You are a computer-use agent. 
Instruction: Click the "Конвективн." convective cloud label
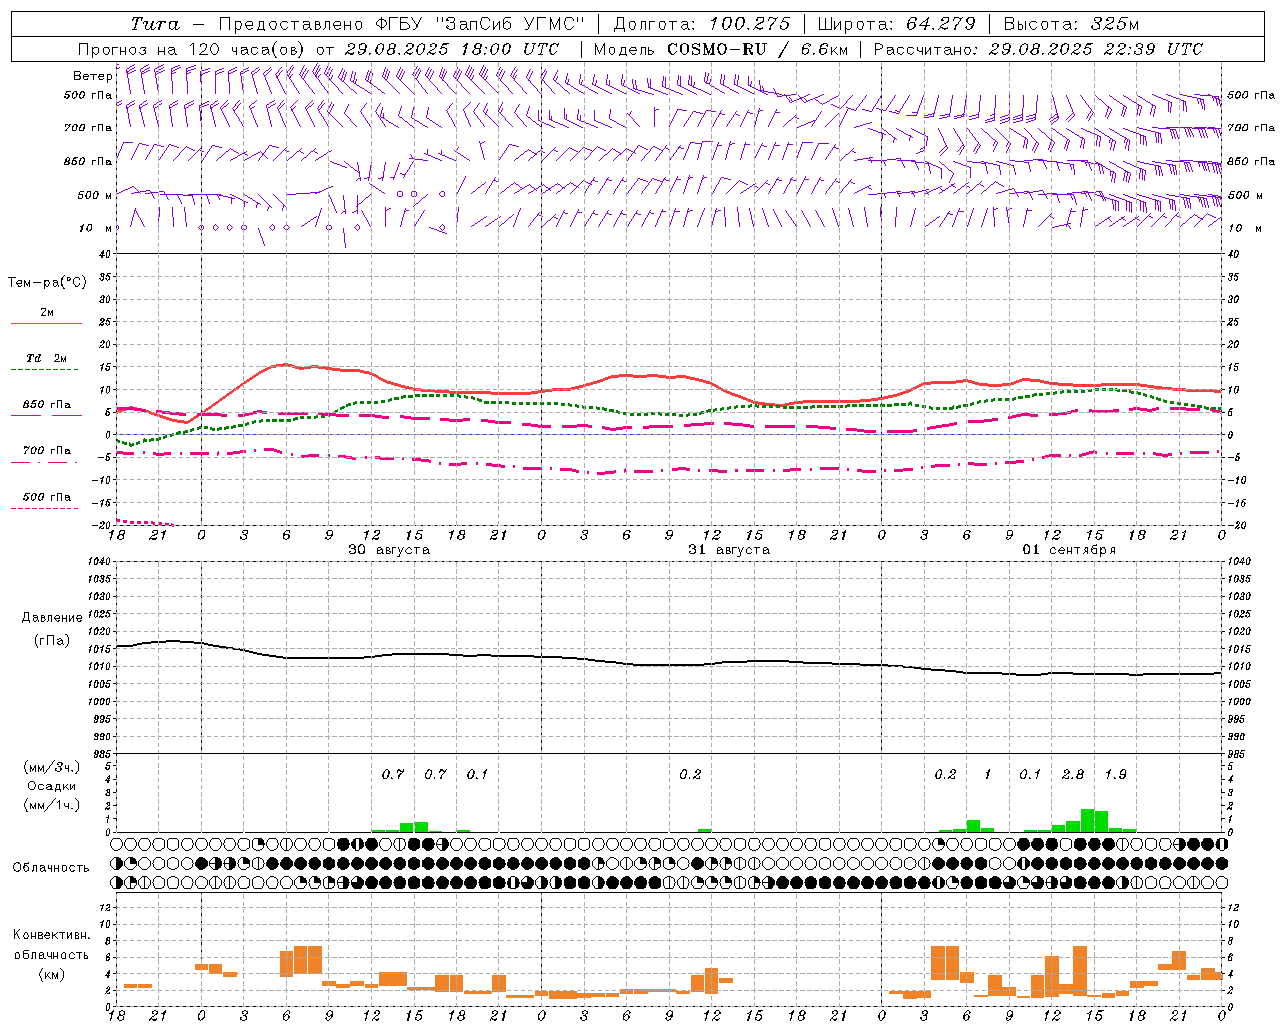click(x=51, y=935)
